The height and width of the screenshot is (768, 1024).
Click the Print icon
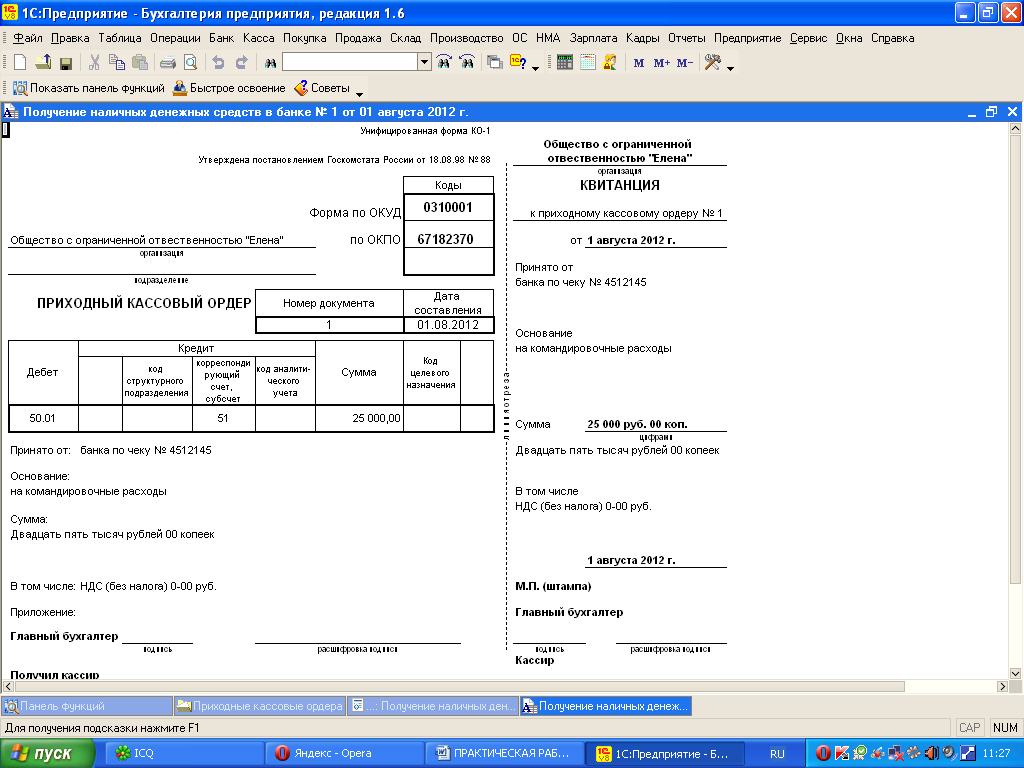pos(168,63)
